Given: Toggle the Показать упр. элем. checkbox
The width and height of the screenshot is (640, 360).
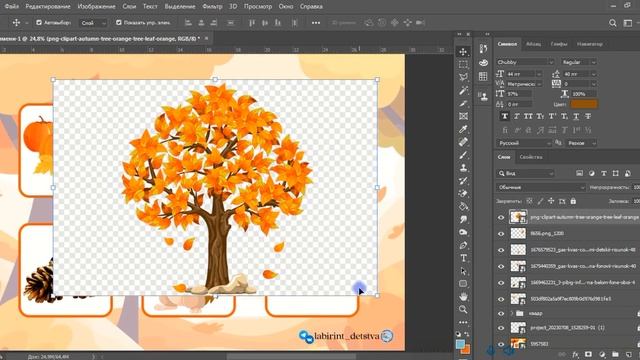Looking at the screenshot, I should [119, 23].
